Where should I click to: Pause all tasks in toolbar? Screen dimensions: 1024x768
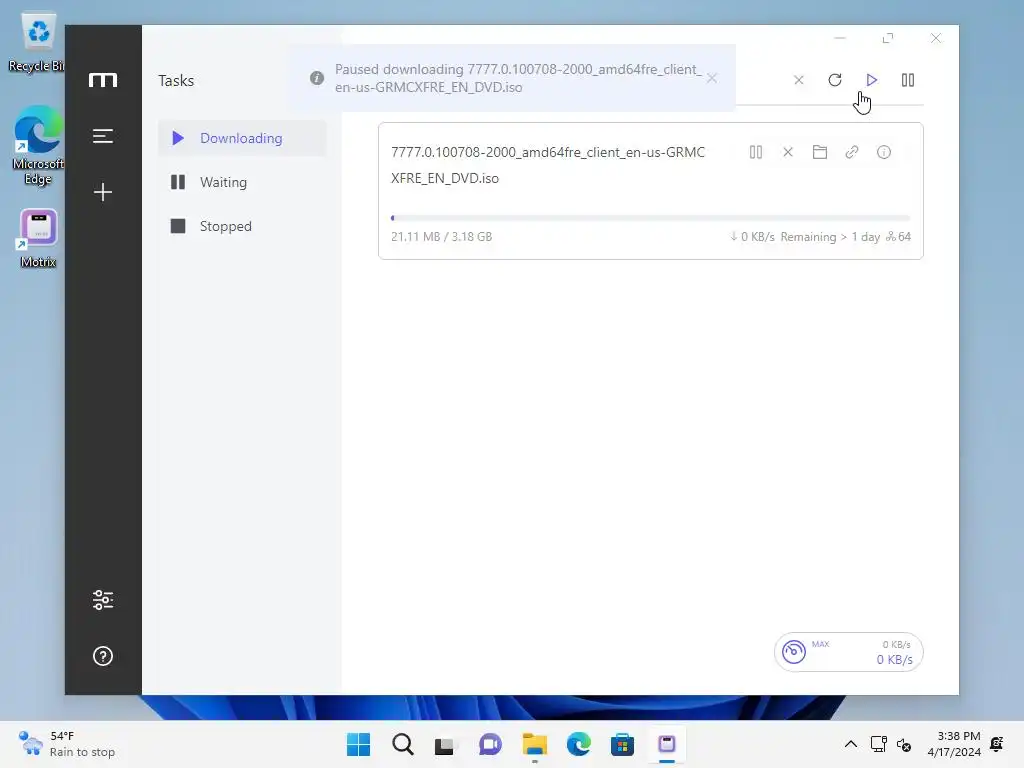click(x=908, y=80)
